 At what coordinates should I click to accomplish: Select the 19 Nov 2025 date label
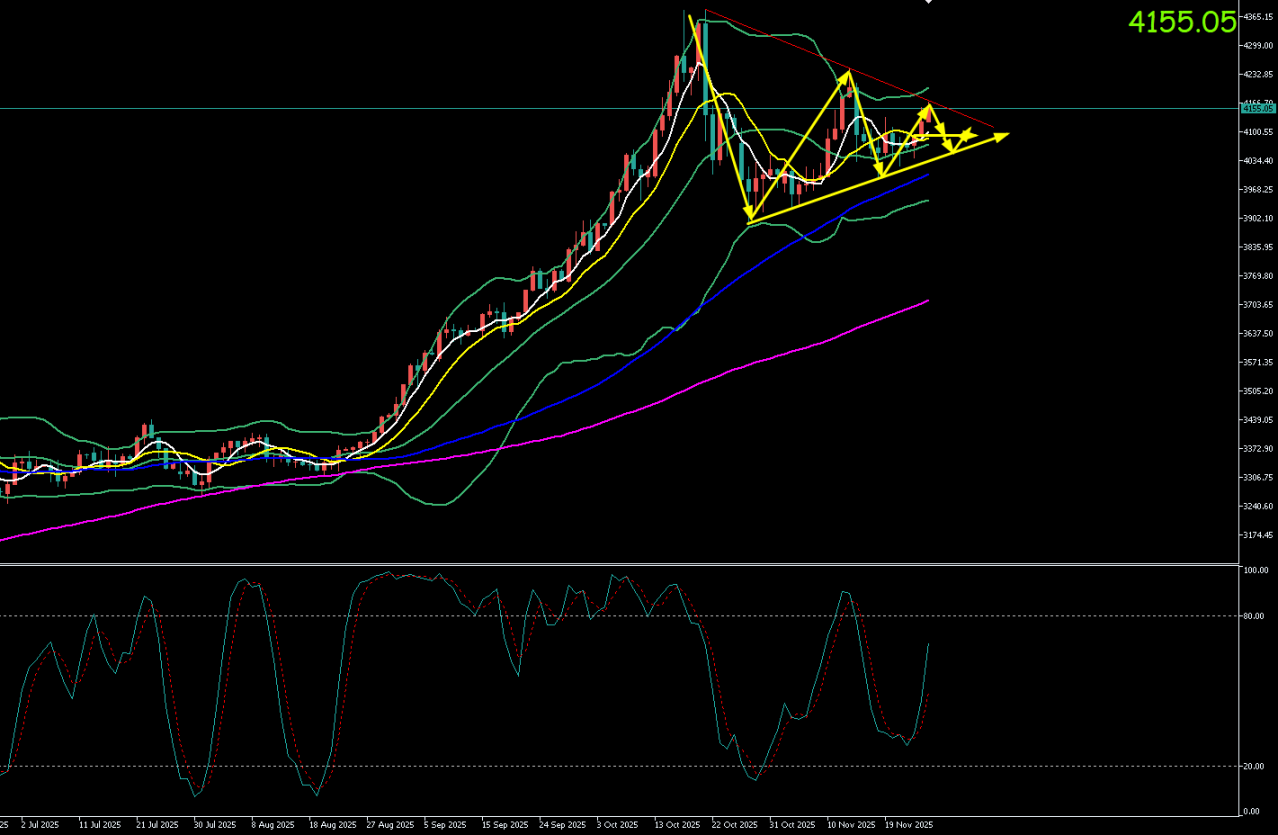pos(909,825)
